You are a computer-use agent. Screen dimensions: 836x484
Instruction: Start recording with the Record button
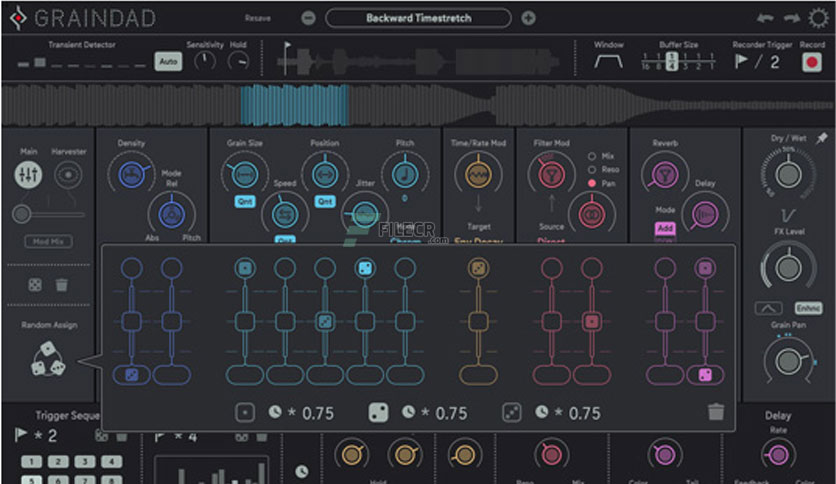(812, 62)
